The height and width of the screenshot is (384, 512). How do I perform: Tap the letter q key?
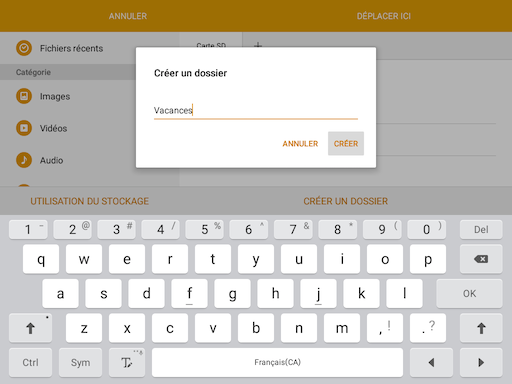coord(41,259)
